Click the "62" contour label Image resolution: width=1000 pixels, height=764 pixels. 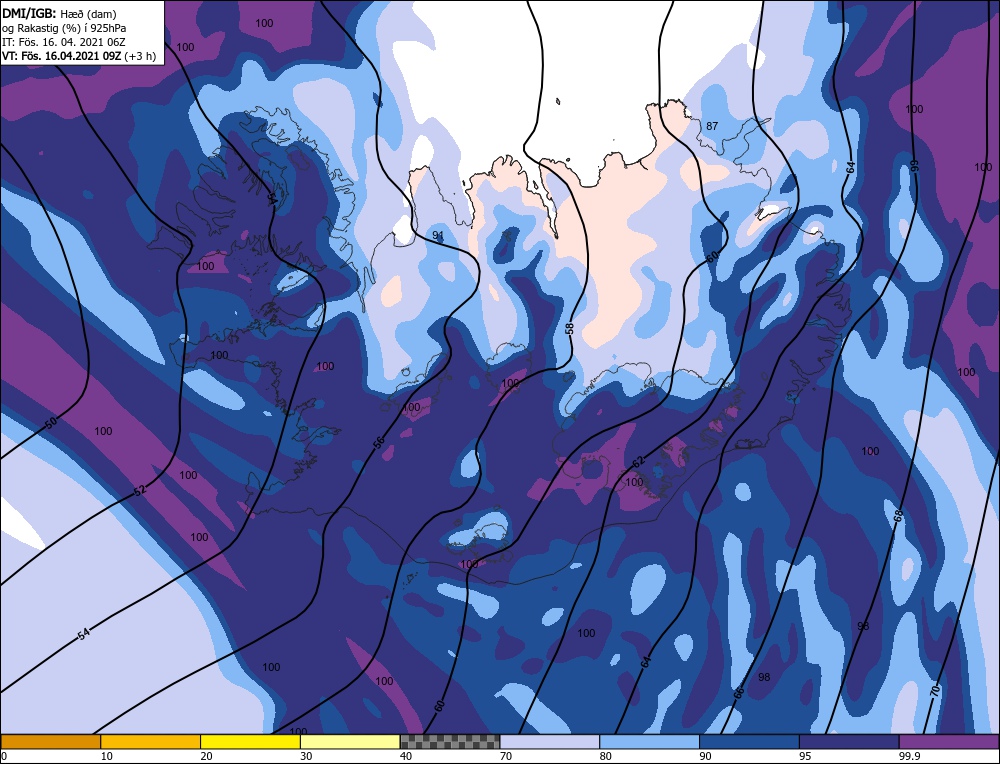point(638,462)
